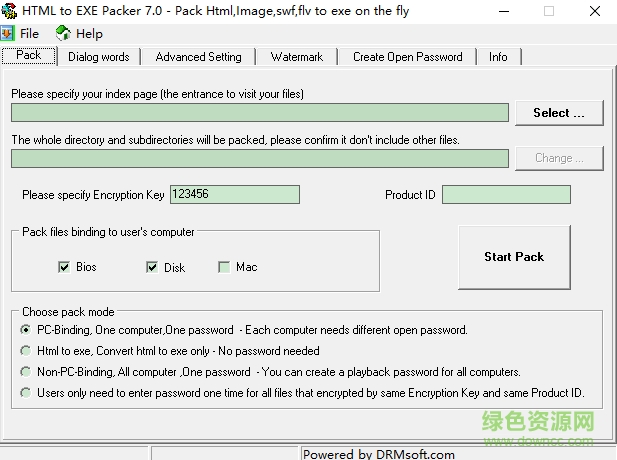Select Non-PC-Binding pack mode
The image size is (617, 460).
tap(26, 372)
